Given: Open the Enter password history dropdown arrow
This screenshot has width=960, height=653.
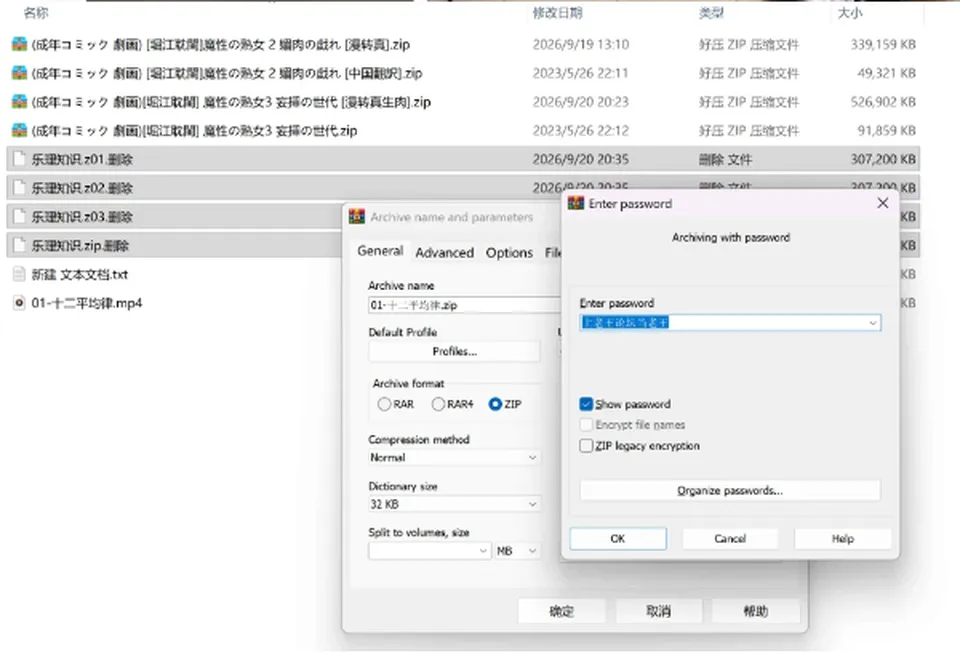Looking at the screenshot, I should pos(872,323).
